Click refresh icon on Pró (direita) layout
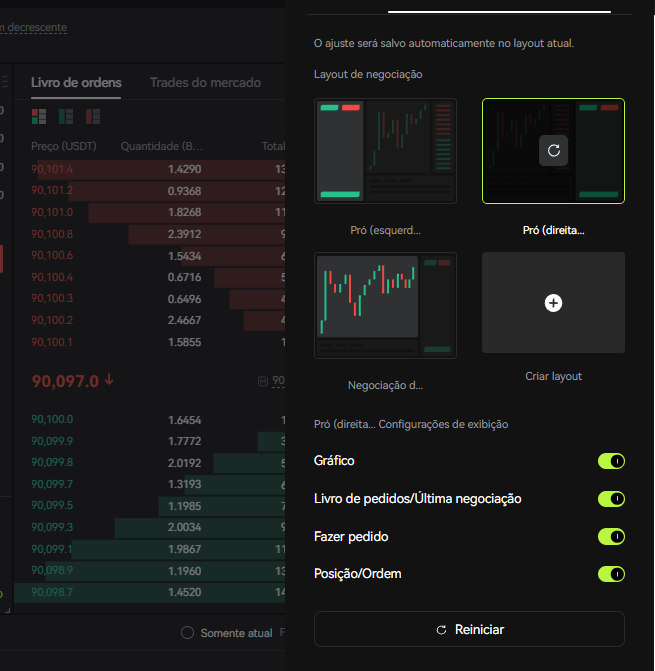The image size is (655, 671). [x=553, y=151]
